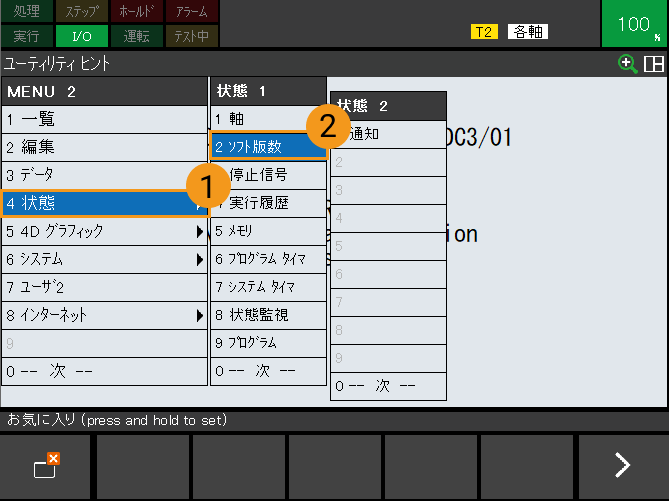670x502 pixels.
Task: Click the next page arrow button
Action: point(622,464)
